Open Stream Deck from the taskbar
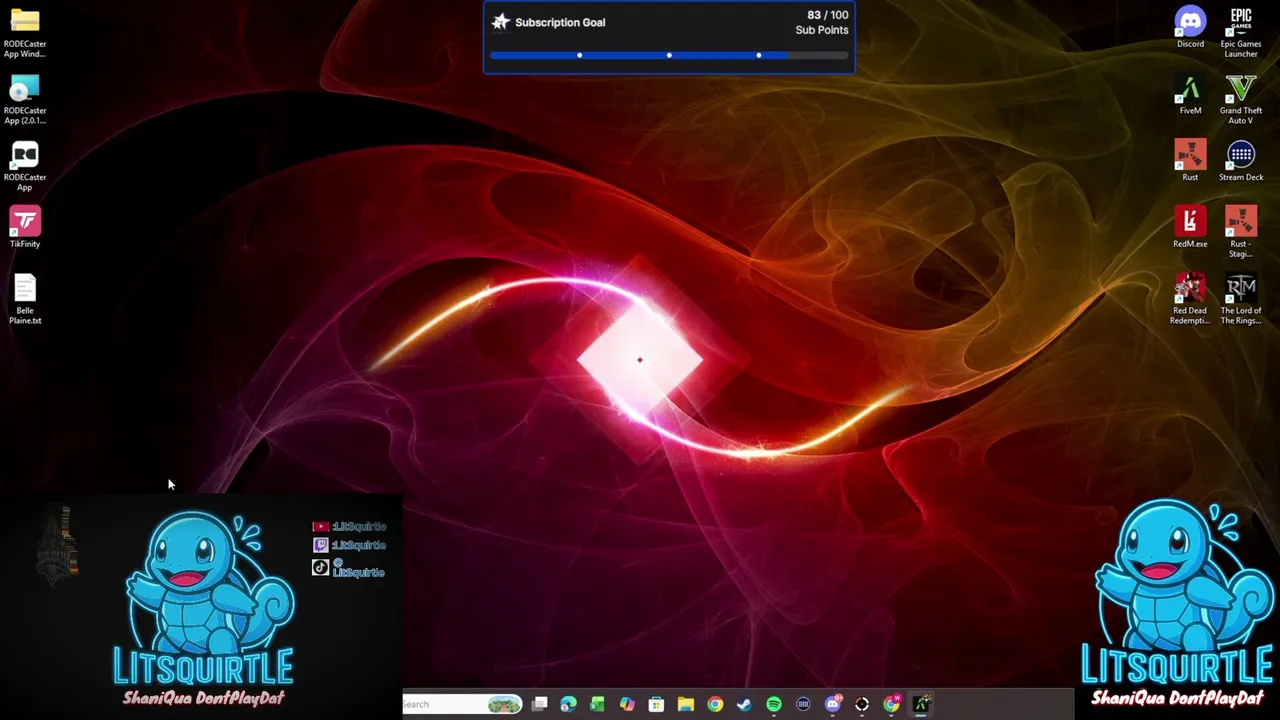 [x=803, y=704]
